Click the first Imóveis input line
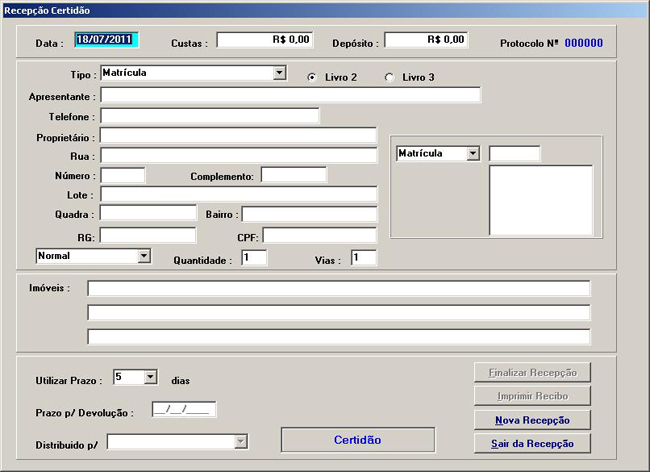Screen dimensions: 650x472 [339, 288]
